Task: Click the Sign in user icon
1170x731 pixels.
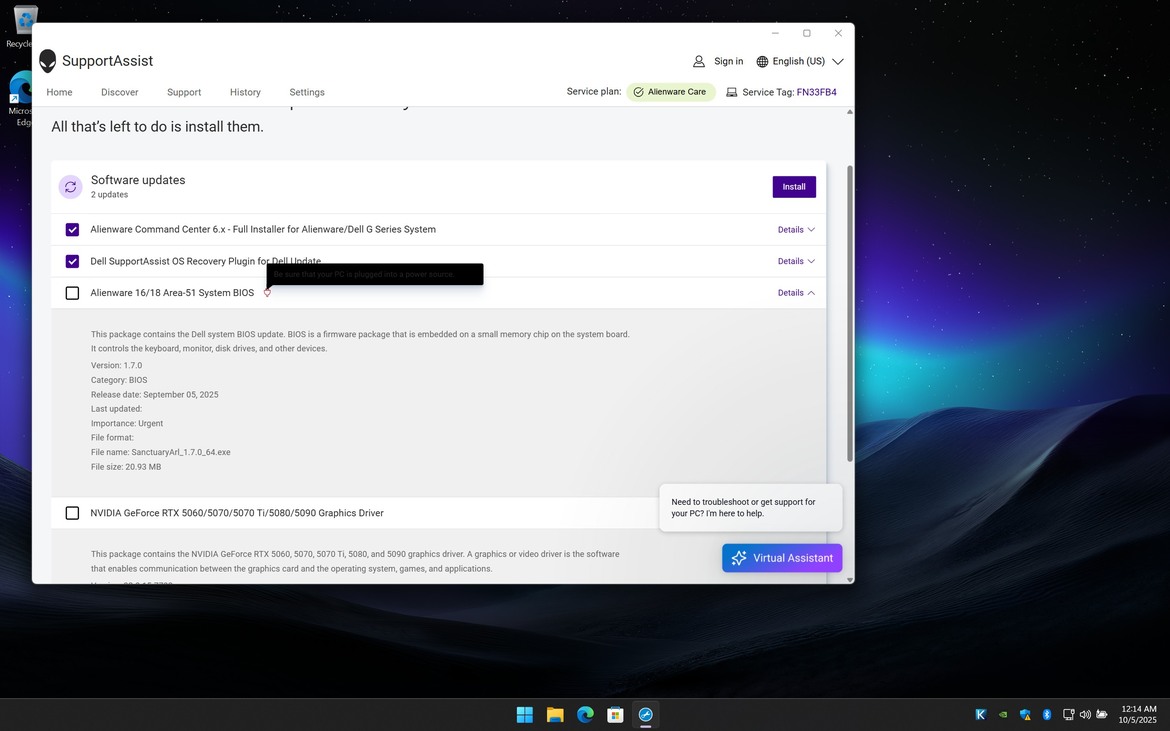Action: (697, 61)
